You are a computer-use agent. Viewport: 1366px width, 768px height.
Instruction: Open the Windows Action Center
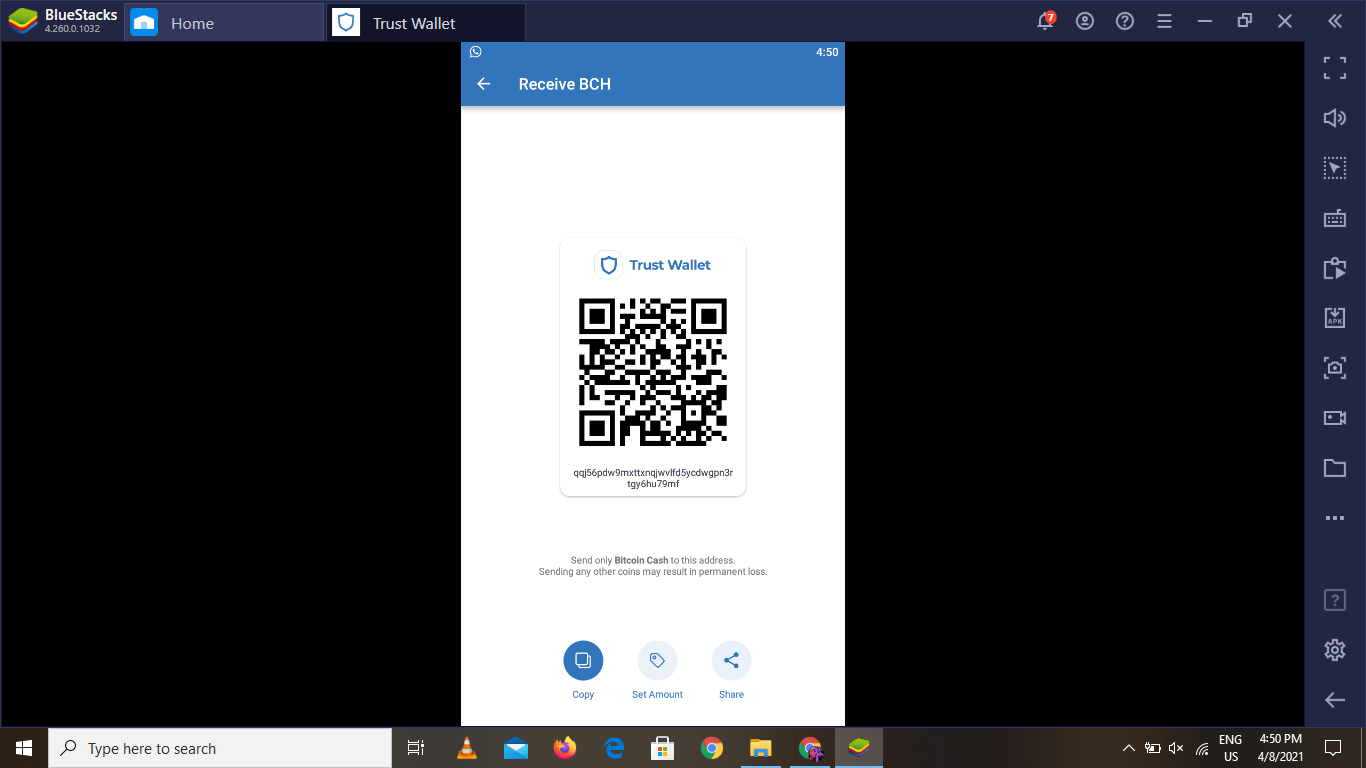[x=1333, y=748]
